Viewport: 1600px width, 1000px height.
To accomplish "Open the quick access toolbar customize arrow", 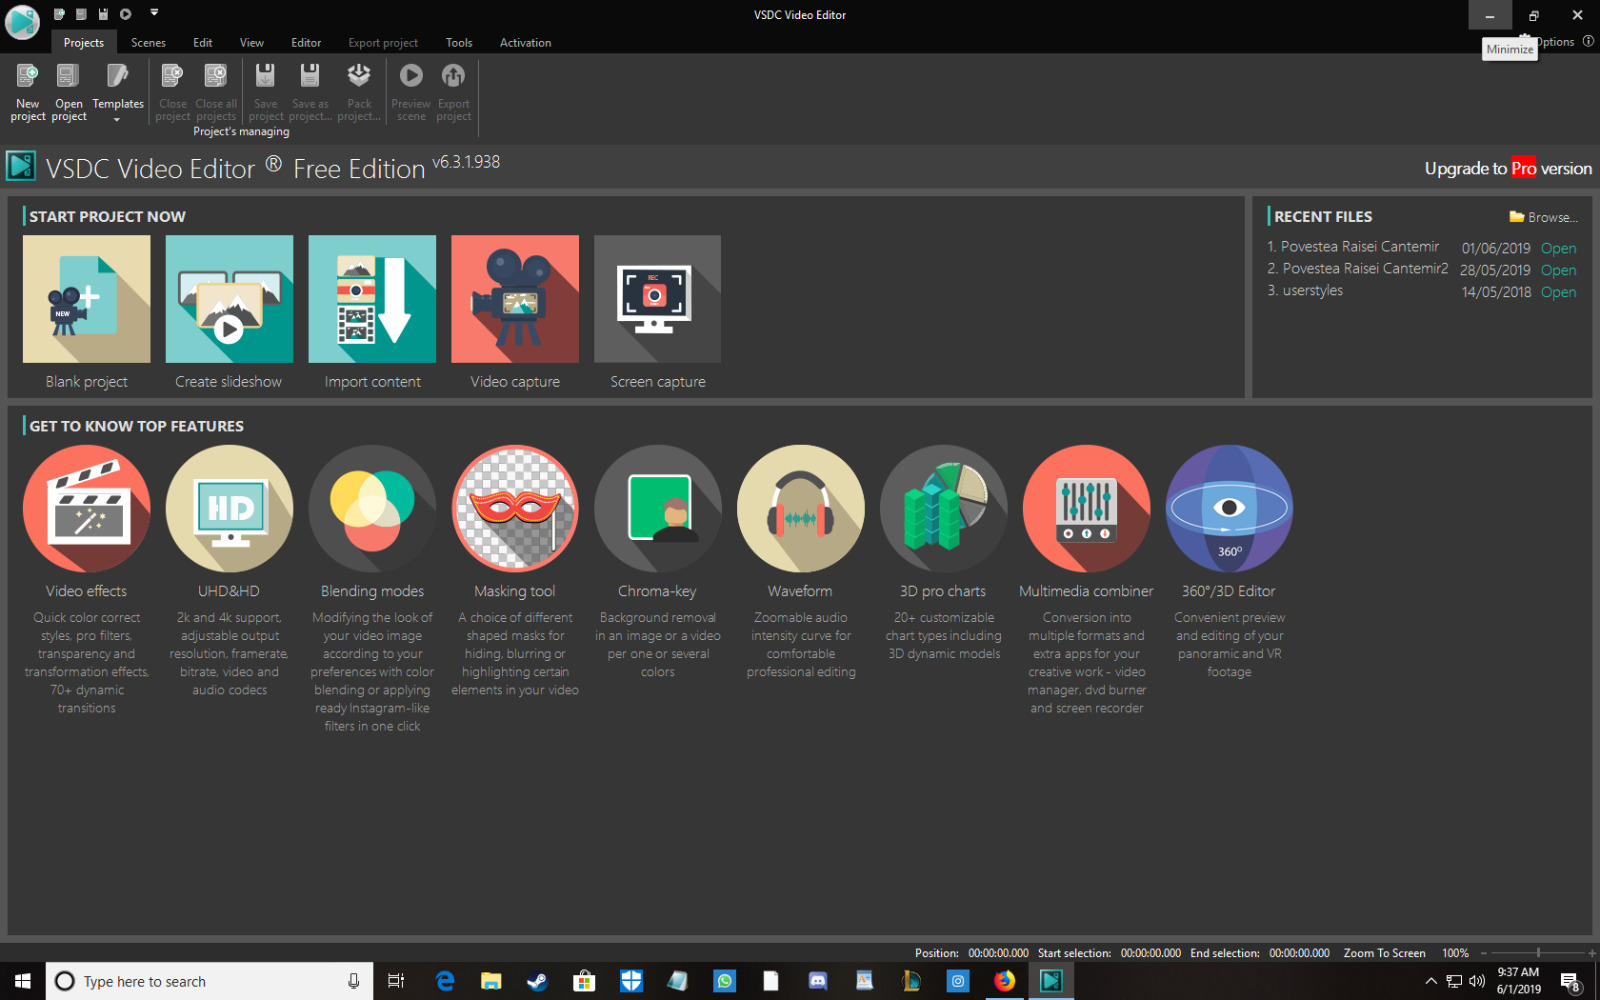I will click(154, 13).
